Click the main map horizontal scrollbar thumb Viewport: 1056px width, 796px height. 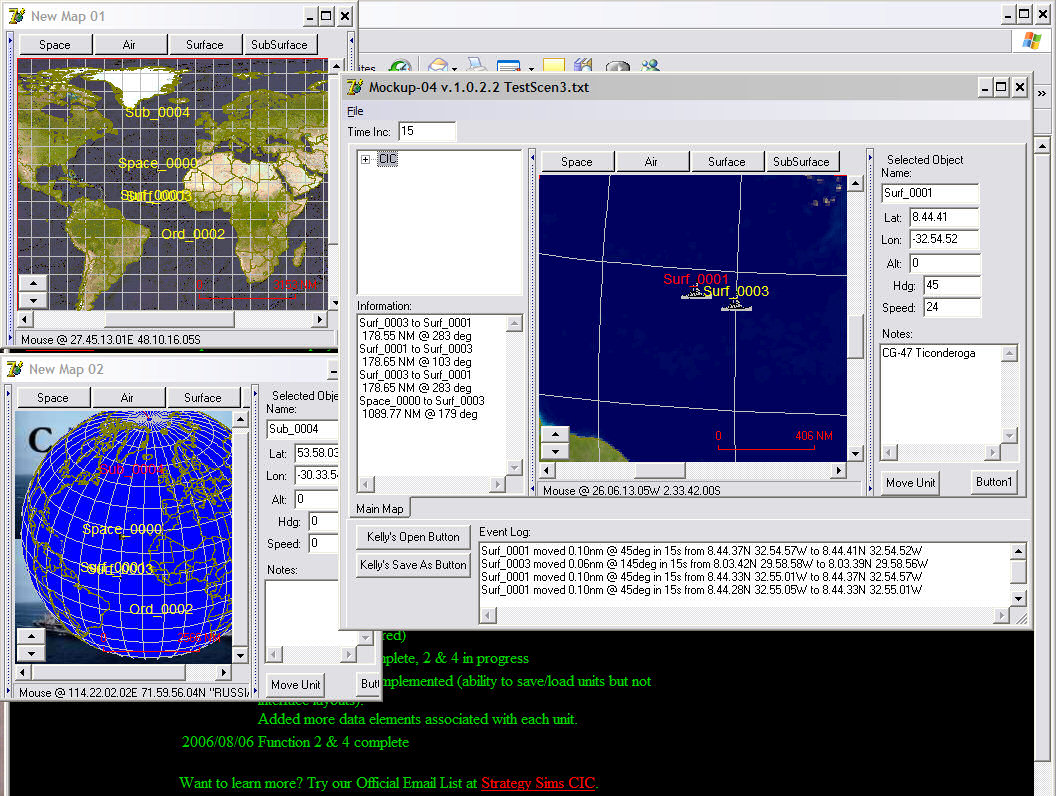click(659, 470)
